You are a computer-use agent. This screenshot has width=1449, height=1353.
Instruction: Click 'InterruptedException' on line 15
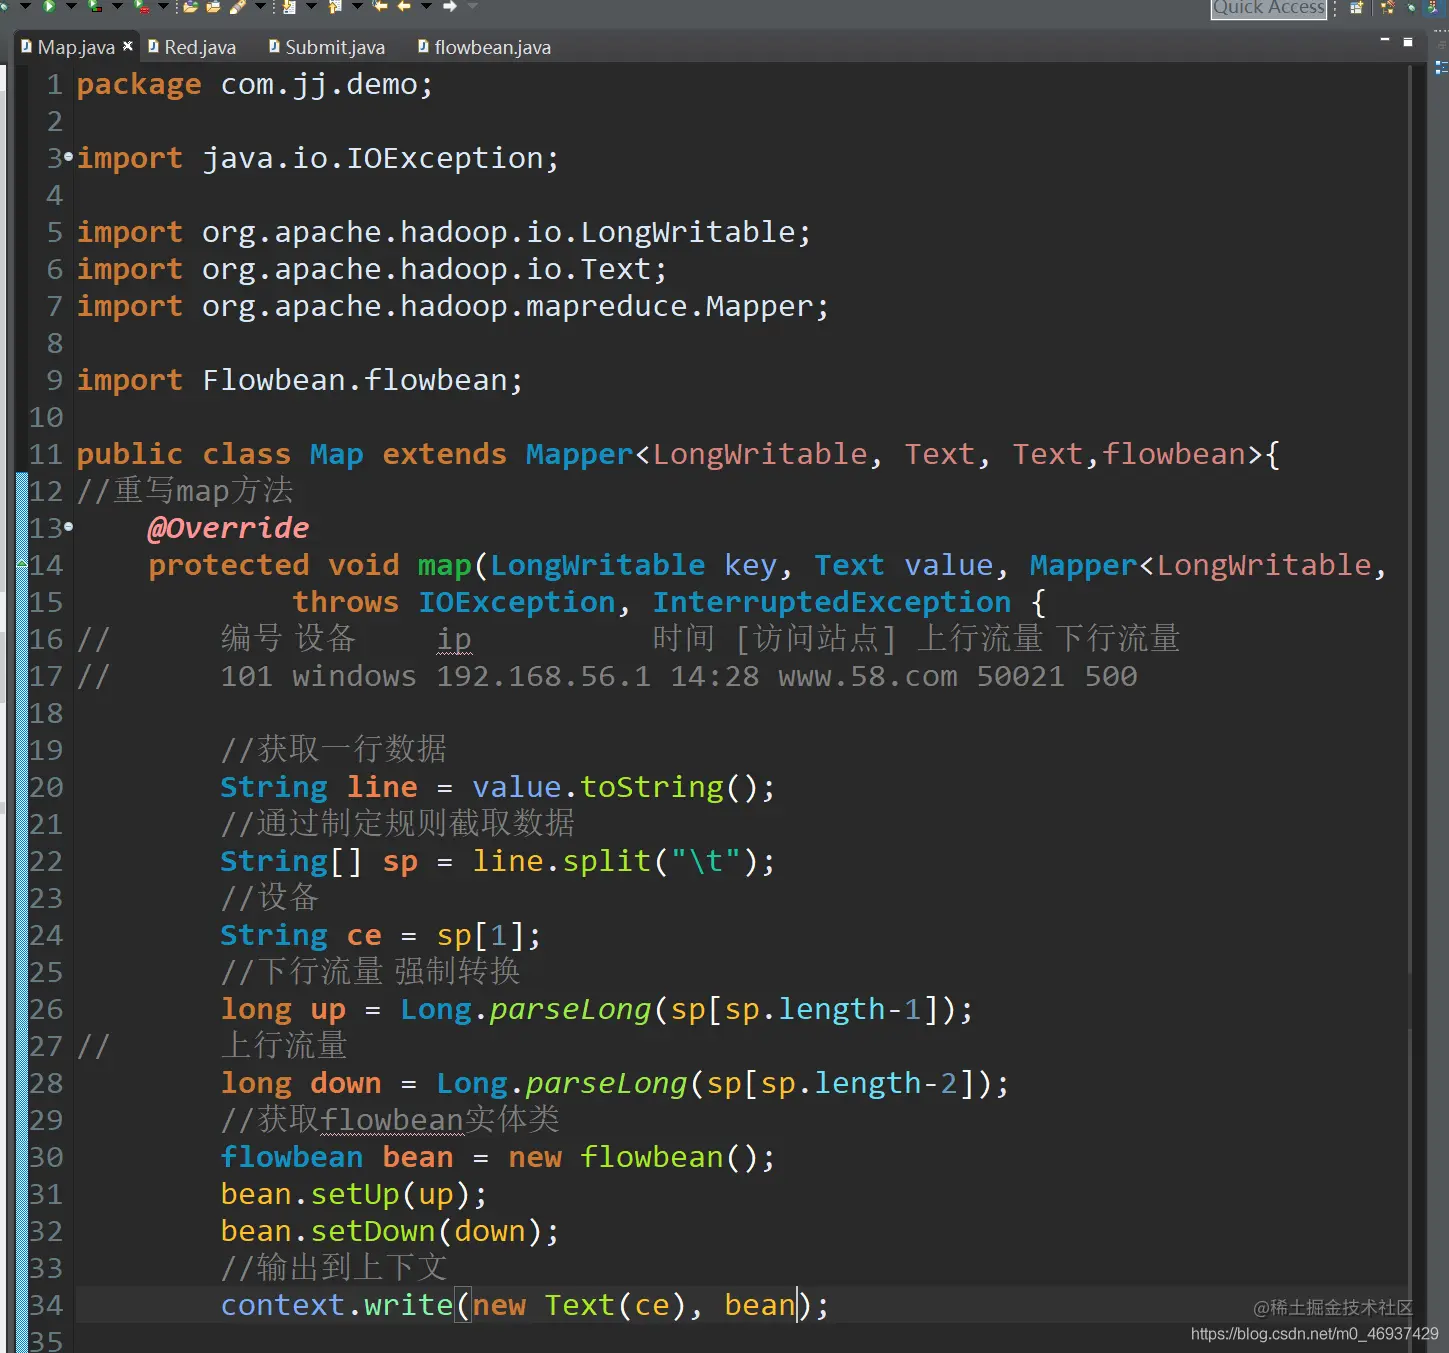coord(832,602)
